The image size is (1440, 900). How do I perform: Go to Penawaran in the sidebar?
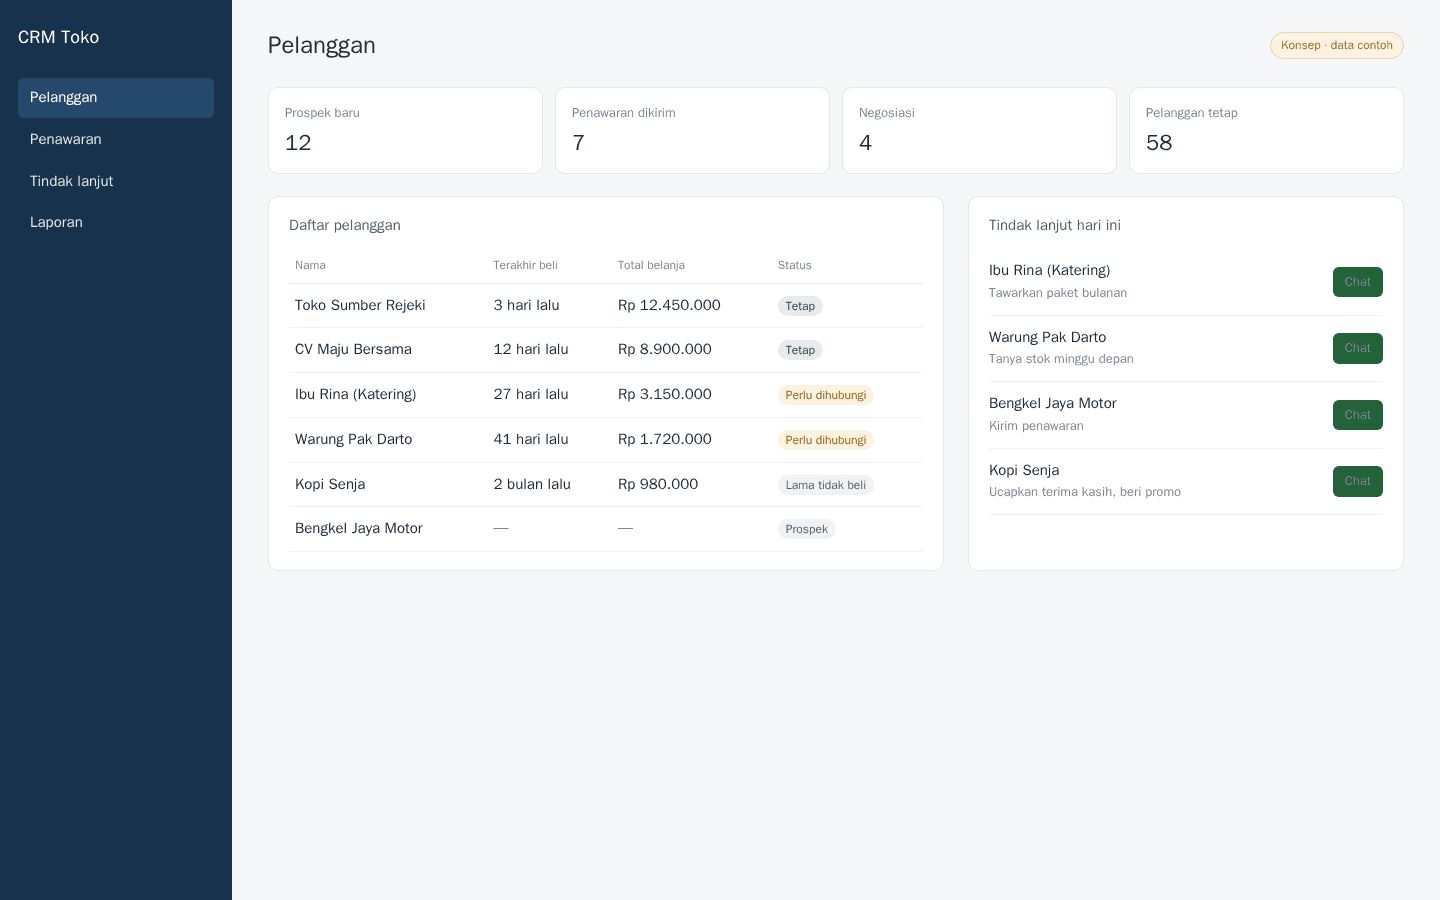tap(116, 139)
